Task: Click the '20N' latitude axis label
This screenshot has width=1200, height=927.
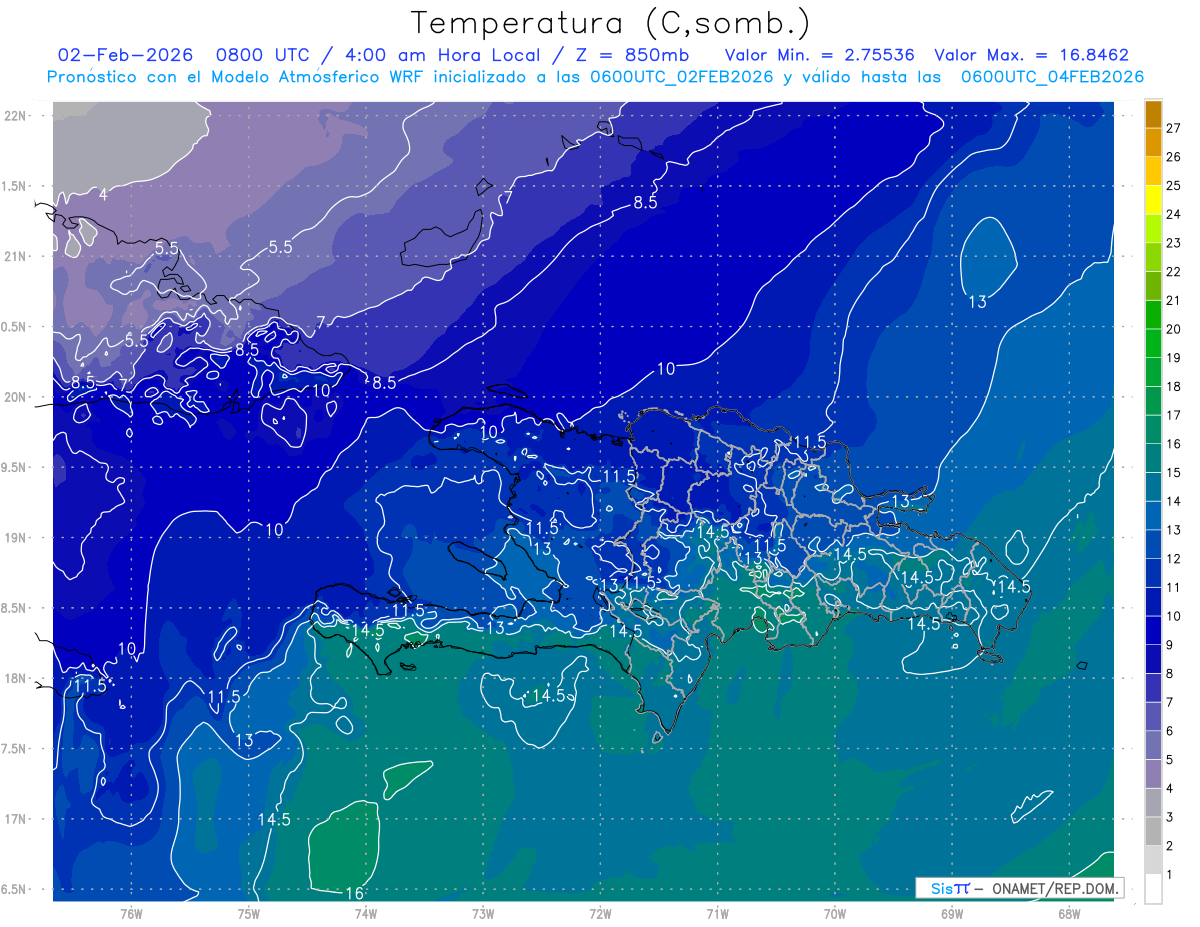Action: 16,397
